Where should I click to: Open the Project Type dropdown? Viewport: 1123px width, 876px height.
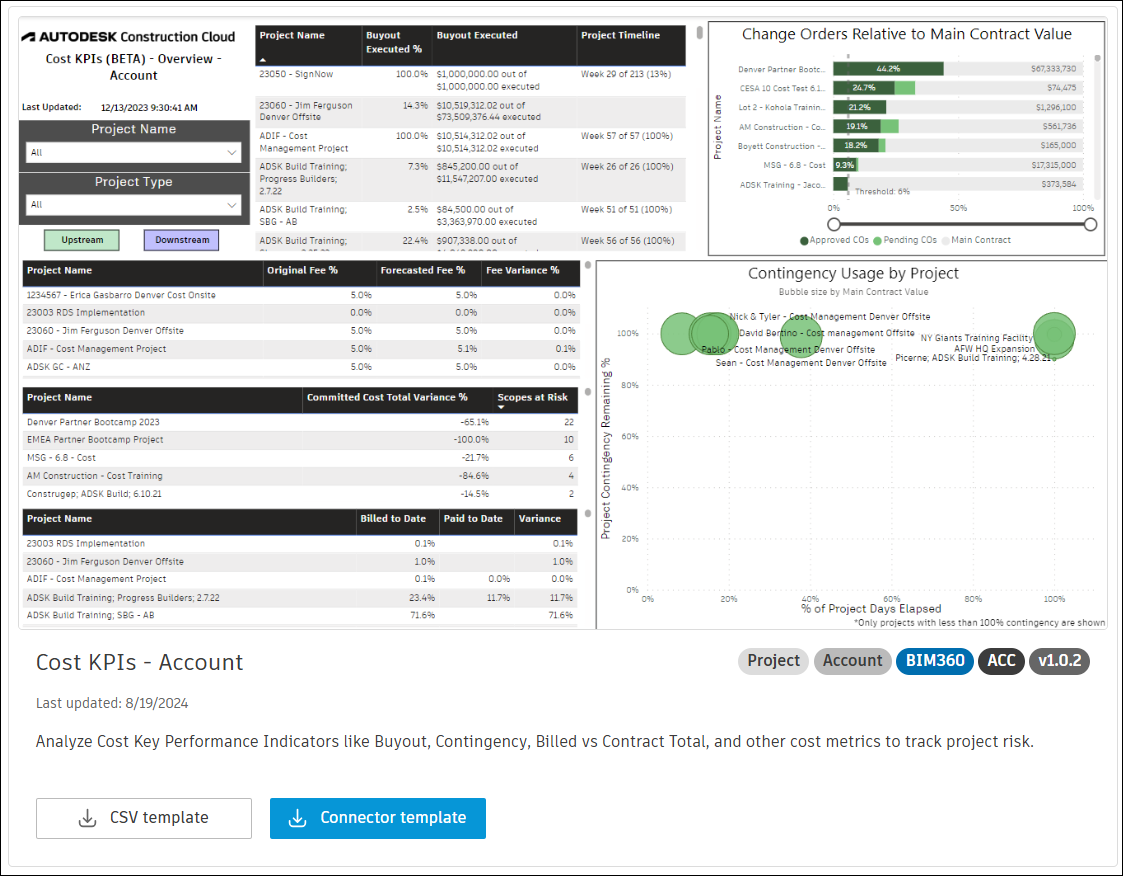click(133, 205)
